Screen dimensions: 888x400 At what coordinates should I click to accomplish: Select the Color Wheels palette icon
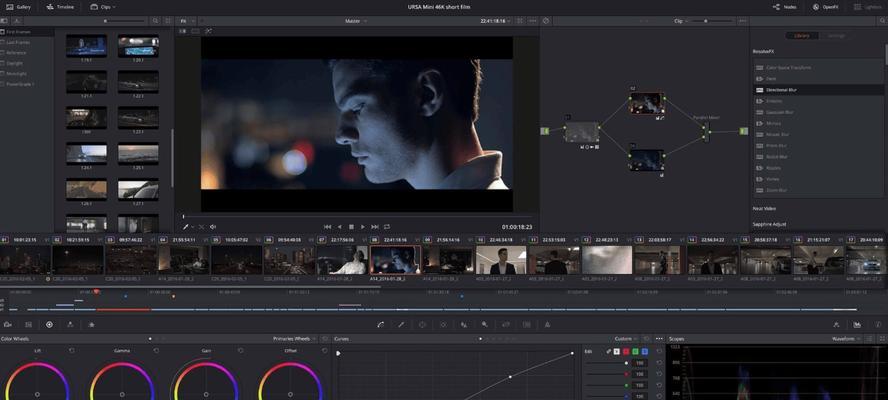(x=49, y=325)
